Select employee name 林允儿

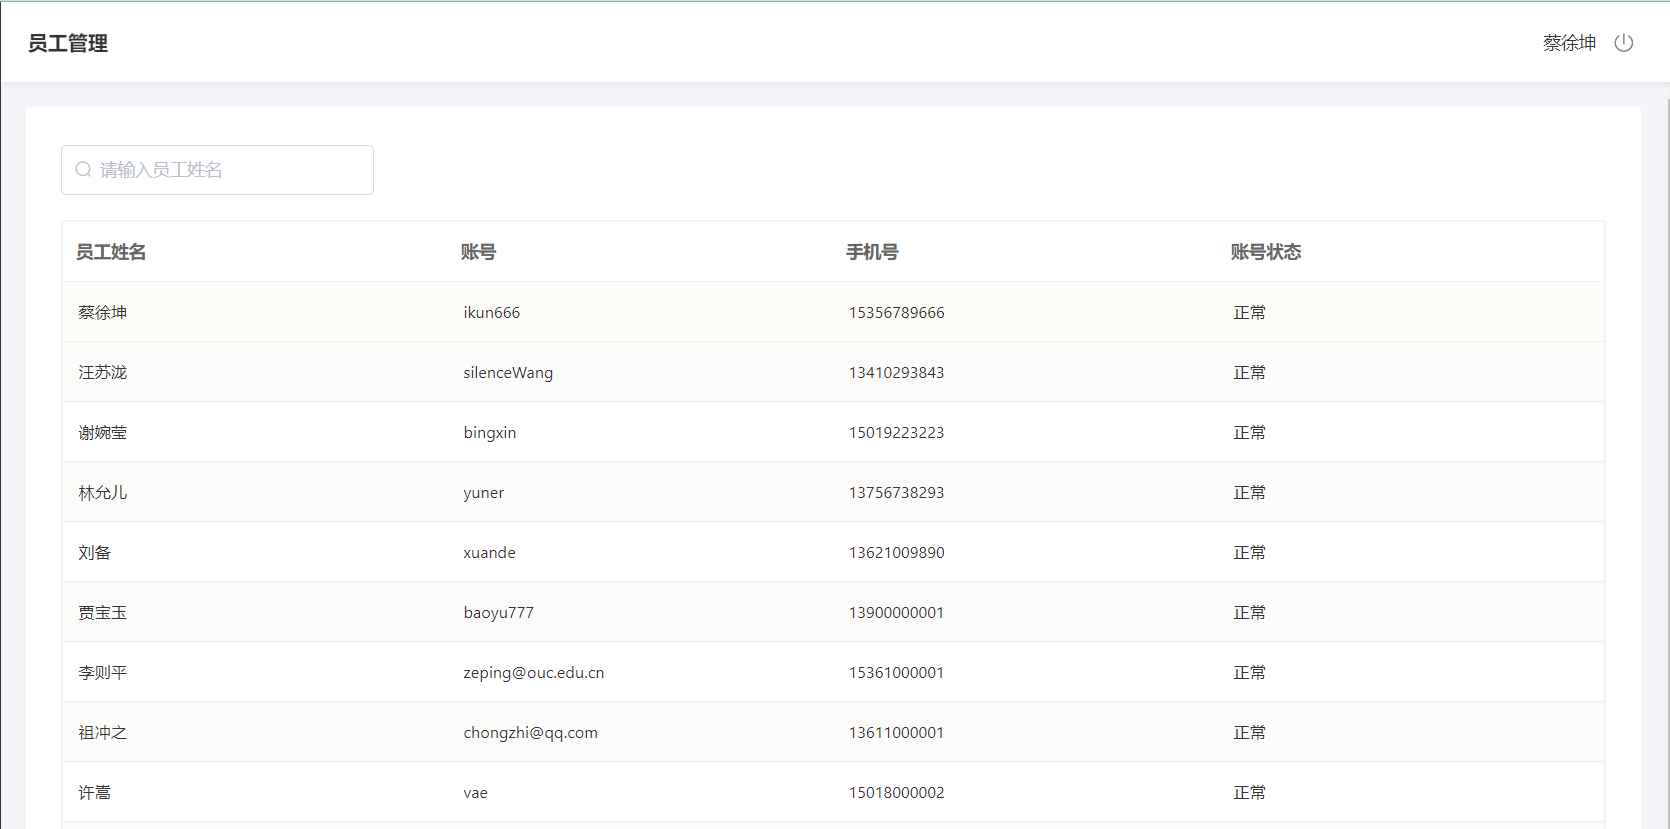pyautogui.click(x=103, y=493)
